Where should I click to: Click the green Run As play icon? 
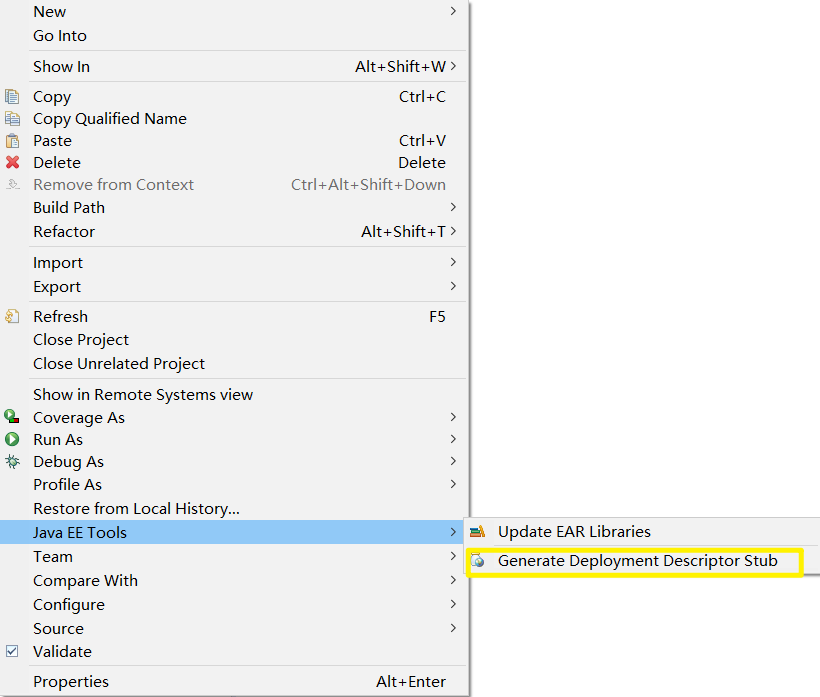[x=12, y=439]
